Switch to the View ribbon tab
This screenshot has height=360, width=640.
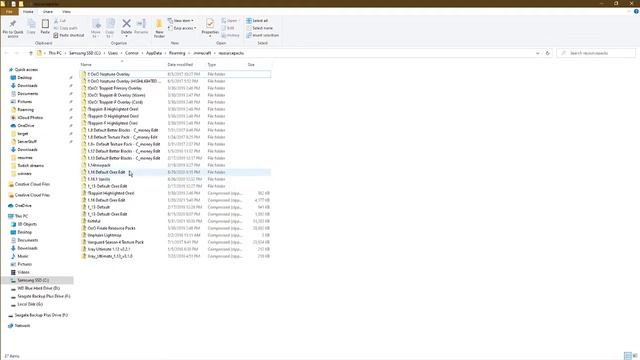[66, 11]
